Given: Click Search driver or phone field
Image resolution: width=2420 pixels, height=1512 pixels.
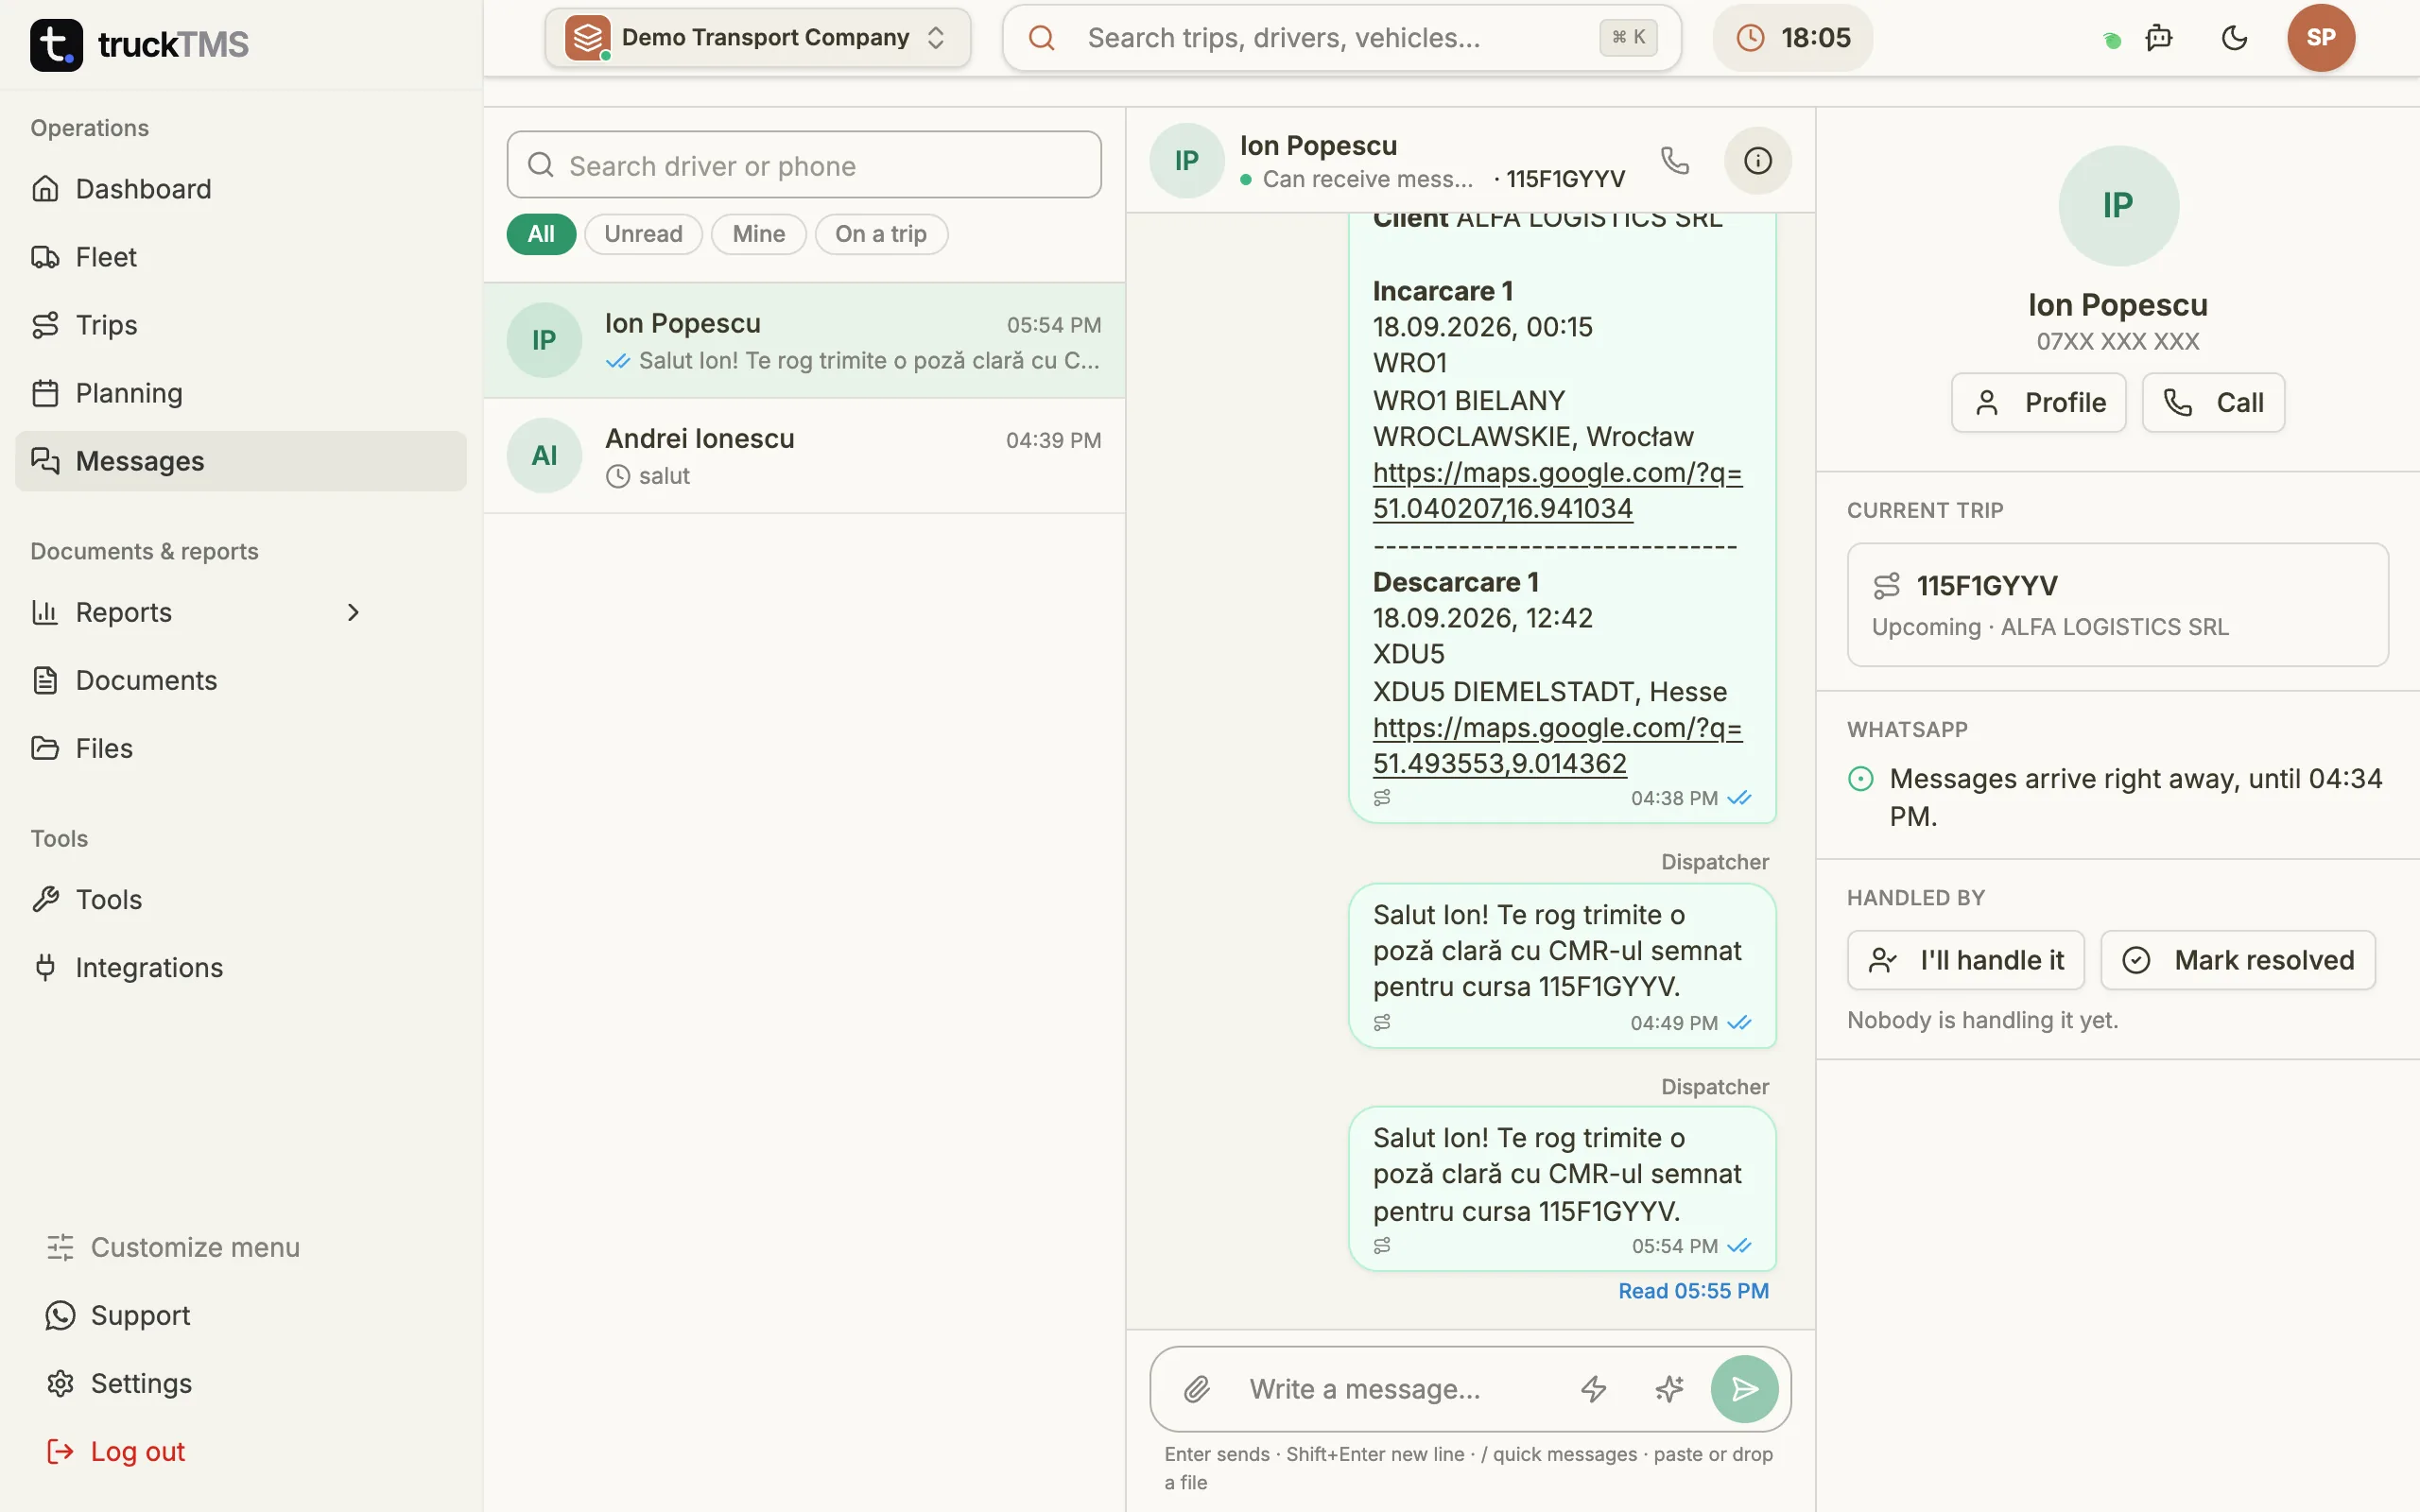Looking at the screenshot, I should [x=804, y=165].
